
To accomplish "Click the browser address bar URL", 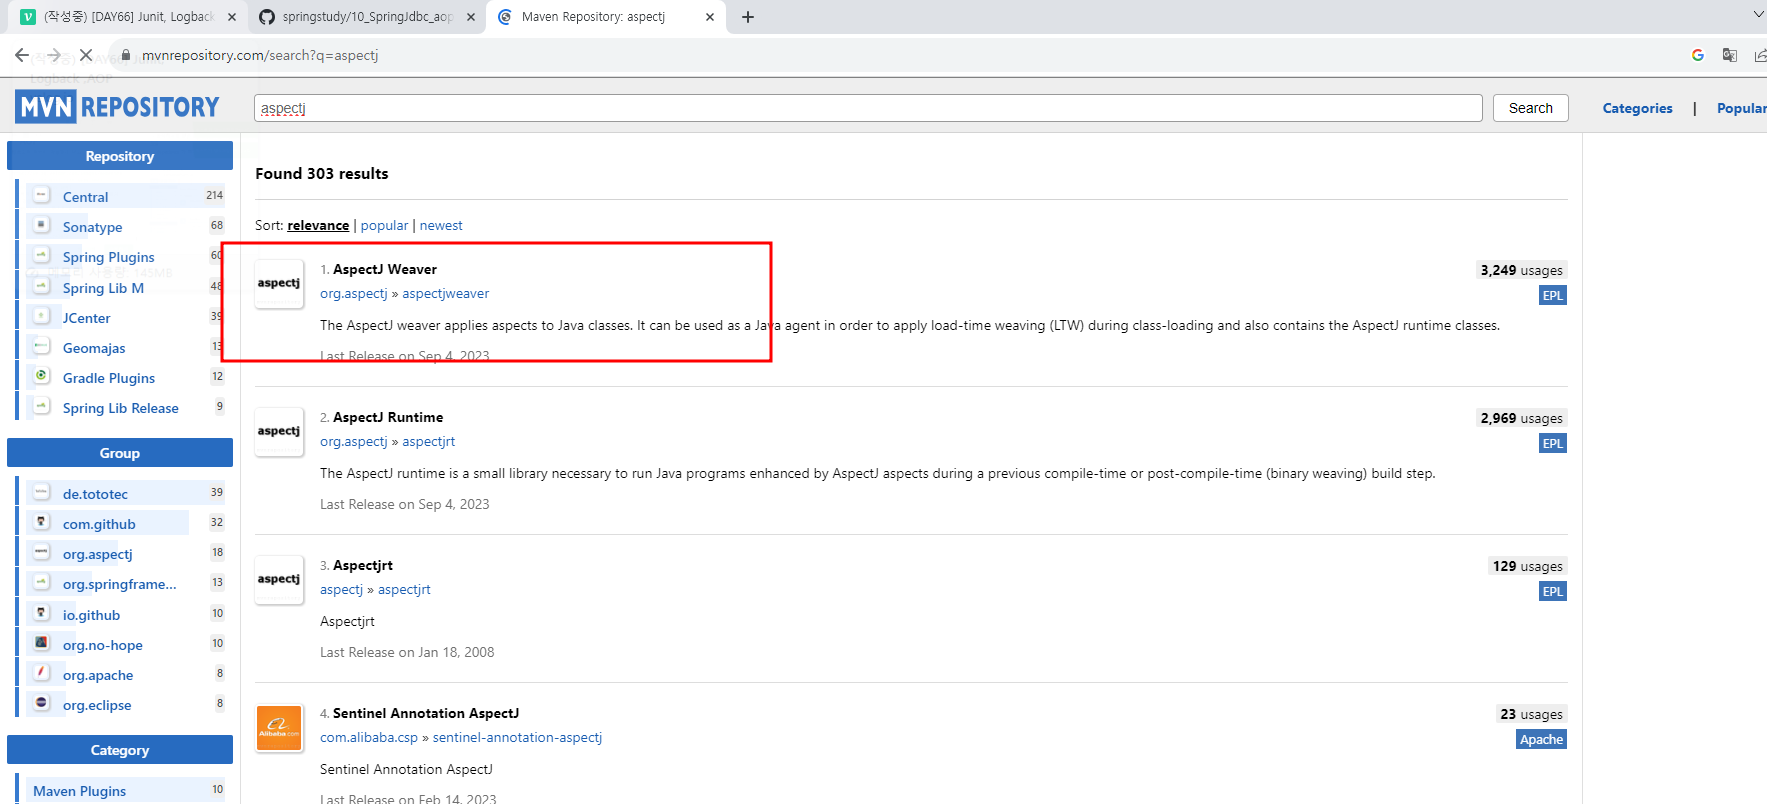I will [x=260, y=55].
